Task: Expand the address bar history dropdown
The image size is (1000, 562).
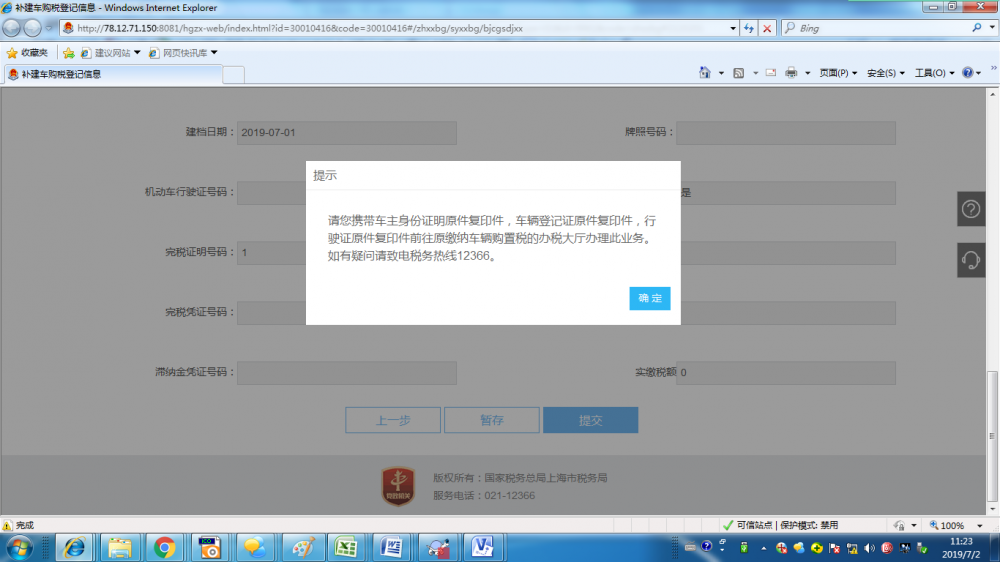Action: point(733,28)
